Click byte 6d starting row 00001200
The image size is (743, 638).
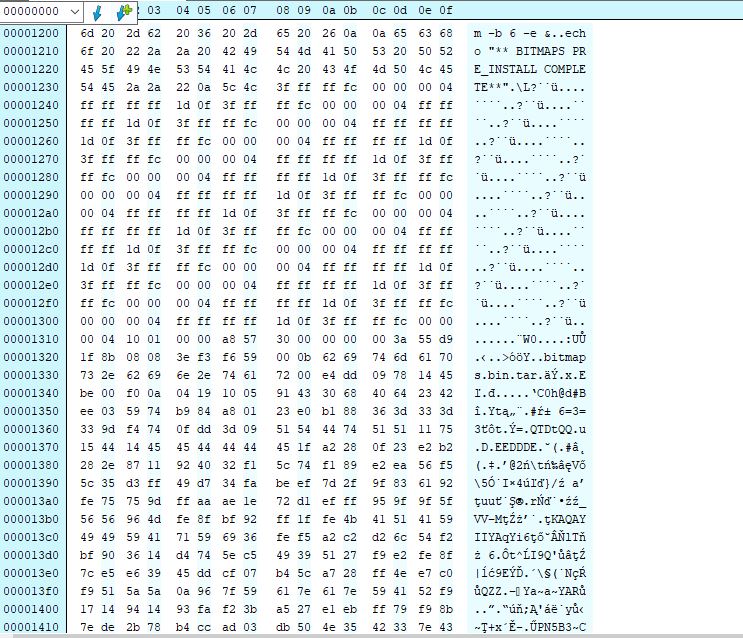(87, 33)
